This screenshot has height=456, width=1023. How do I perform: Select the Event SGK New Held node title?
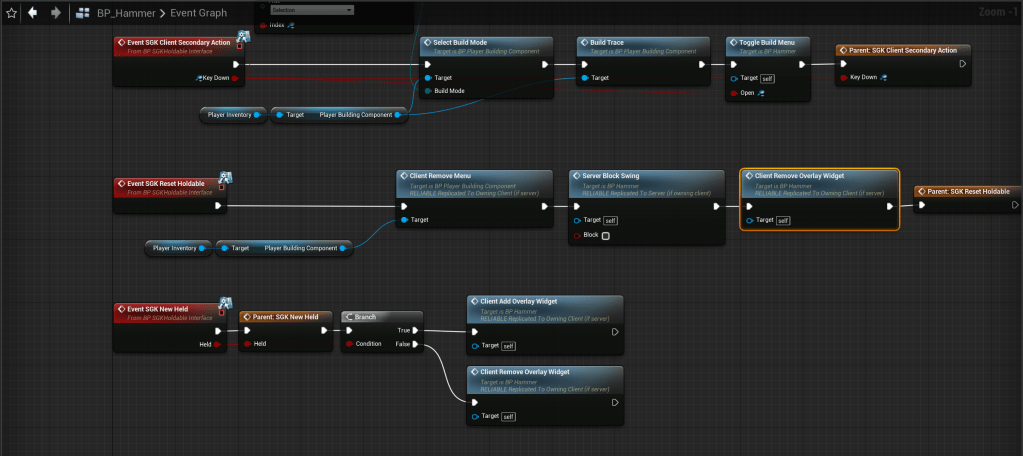159,309
